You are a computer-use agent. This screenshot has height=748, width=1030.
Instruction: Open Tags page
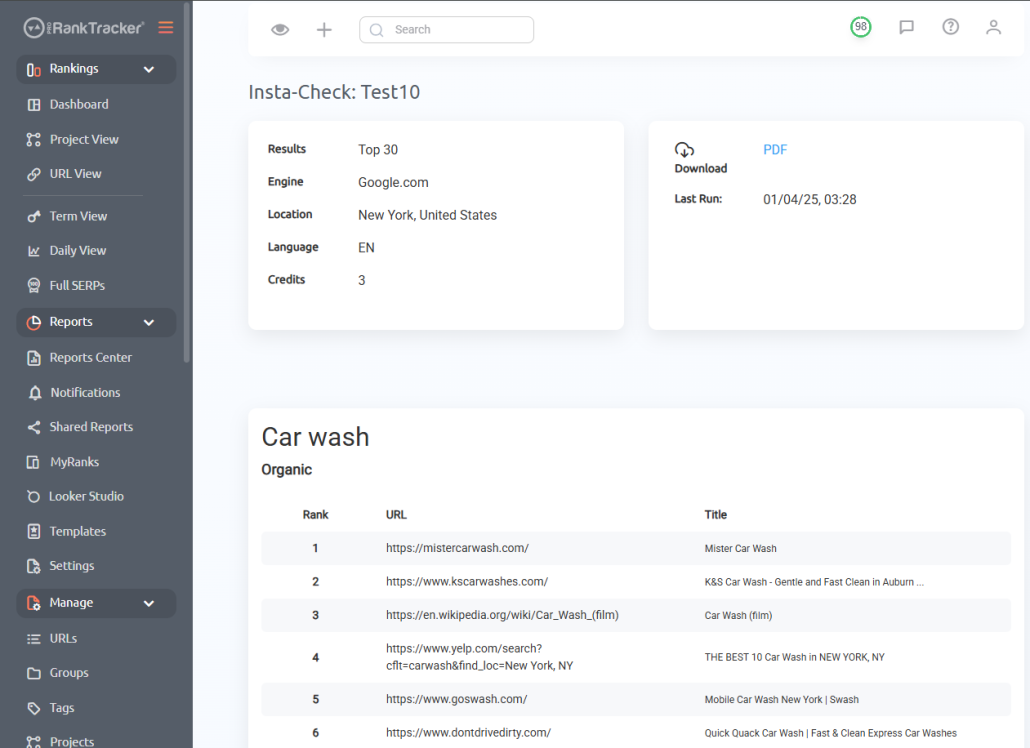pyautogui.click(x=62, y=708)
